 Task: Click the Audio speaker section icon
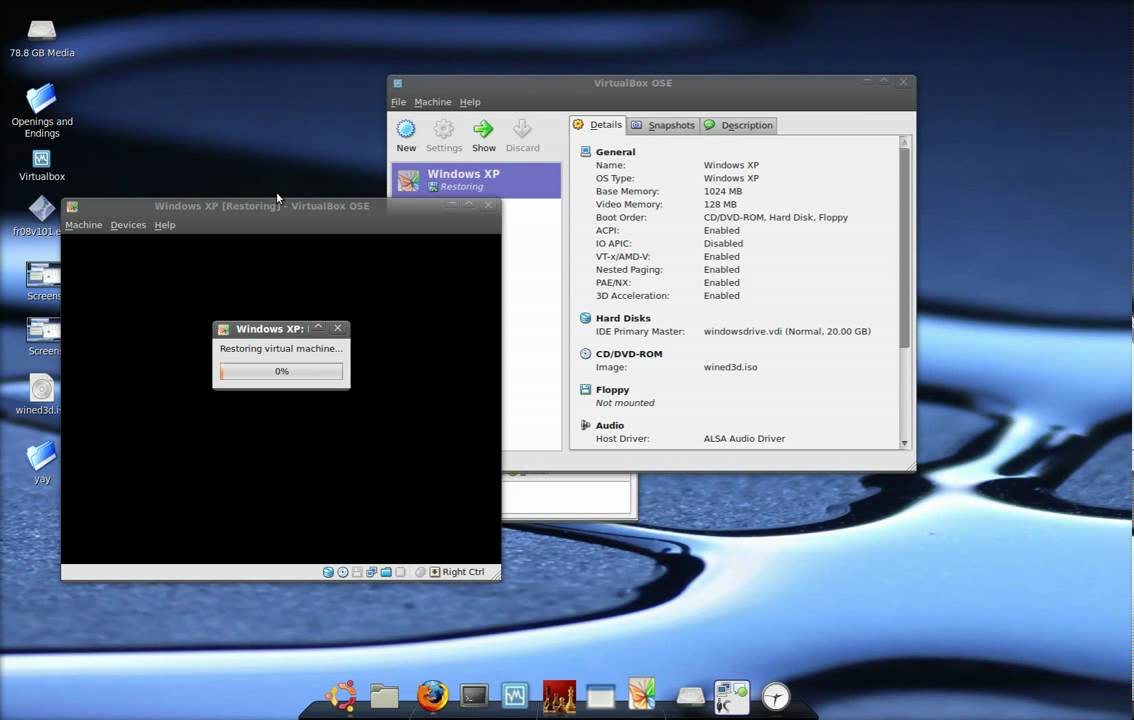(585, 425)
